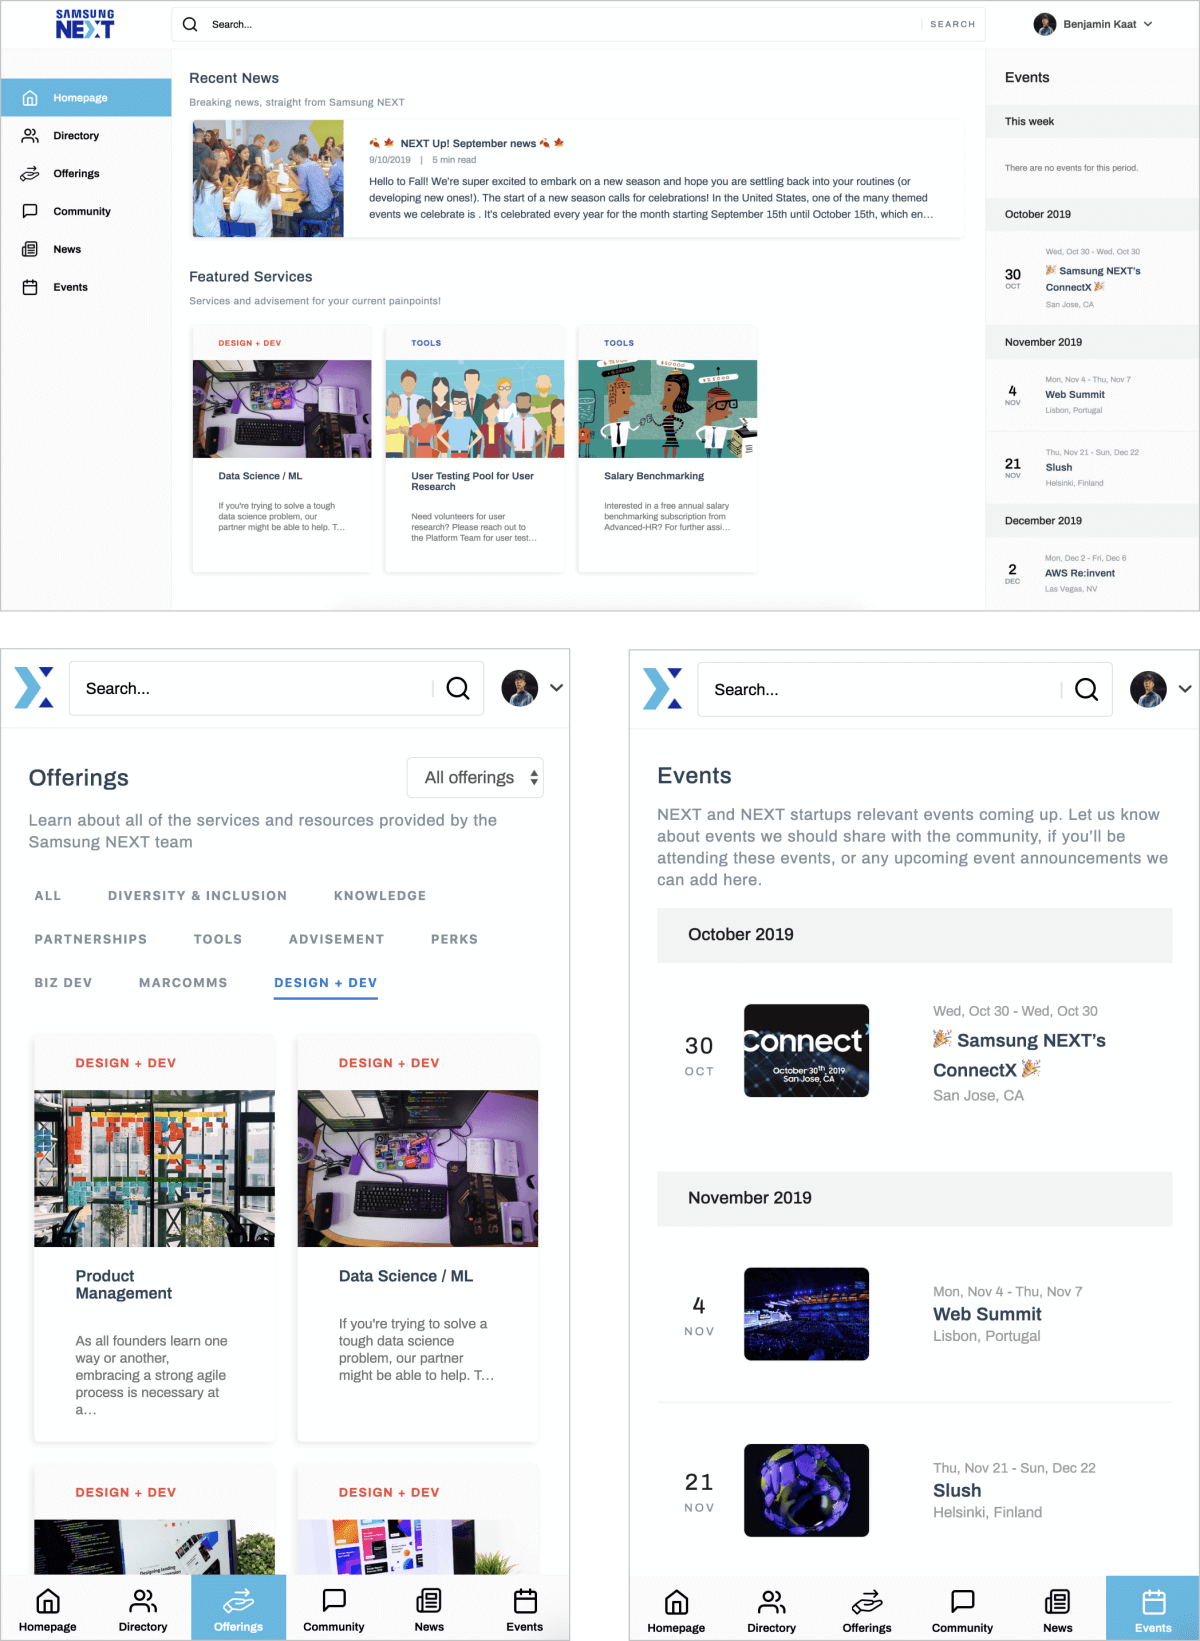Viewport: 1200px width, 1641px height.
Task: Click the Samsung NEXT logo in desktop header
Action: coord(85,24)
